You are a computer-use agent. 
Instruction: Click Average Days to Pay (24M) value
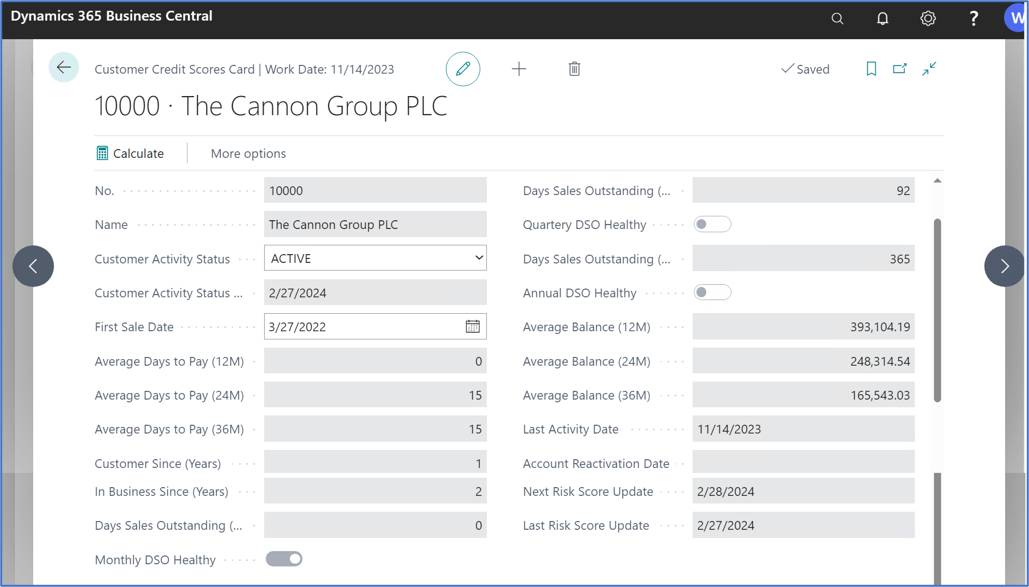pos(375,395)
